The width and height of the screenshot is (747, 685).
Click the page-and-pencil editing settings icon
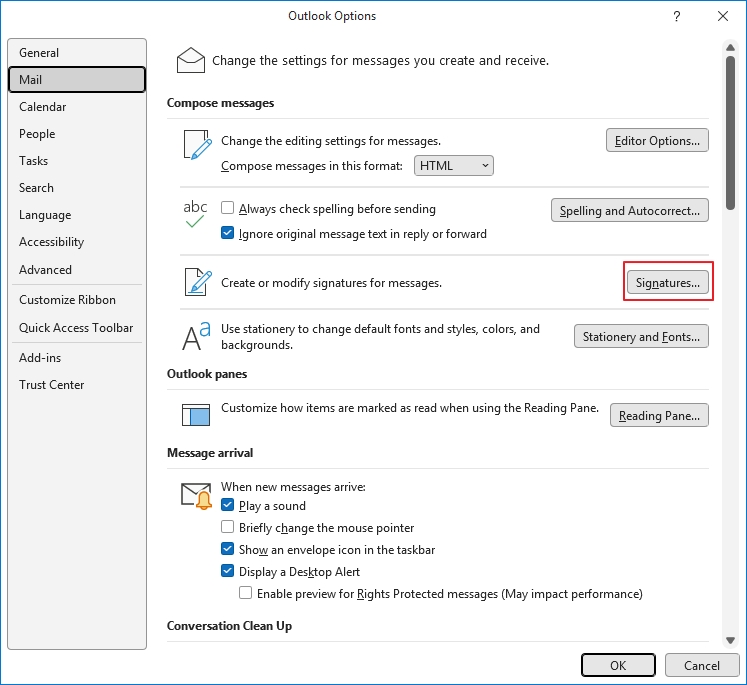(198, 145)
